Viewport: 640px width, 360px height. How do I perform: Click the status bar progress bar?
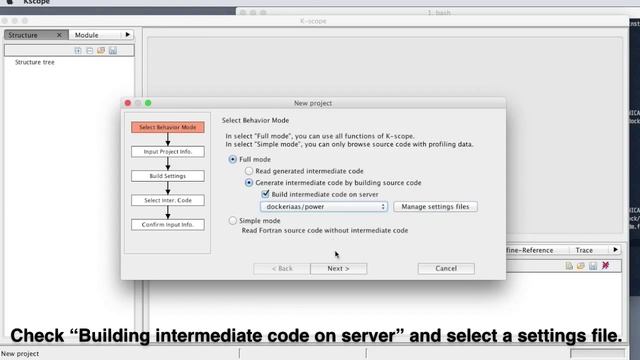click(597, 353)
